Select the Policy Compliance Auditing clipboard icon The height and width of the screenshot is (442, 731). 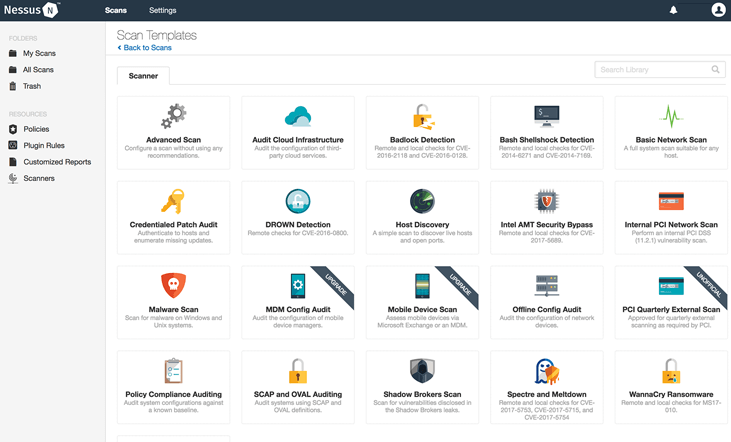click(x=173, y=371)
